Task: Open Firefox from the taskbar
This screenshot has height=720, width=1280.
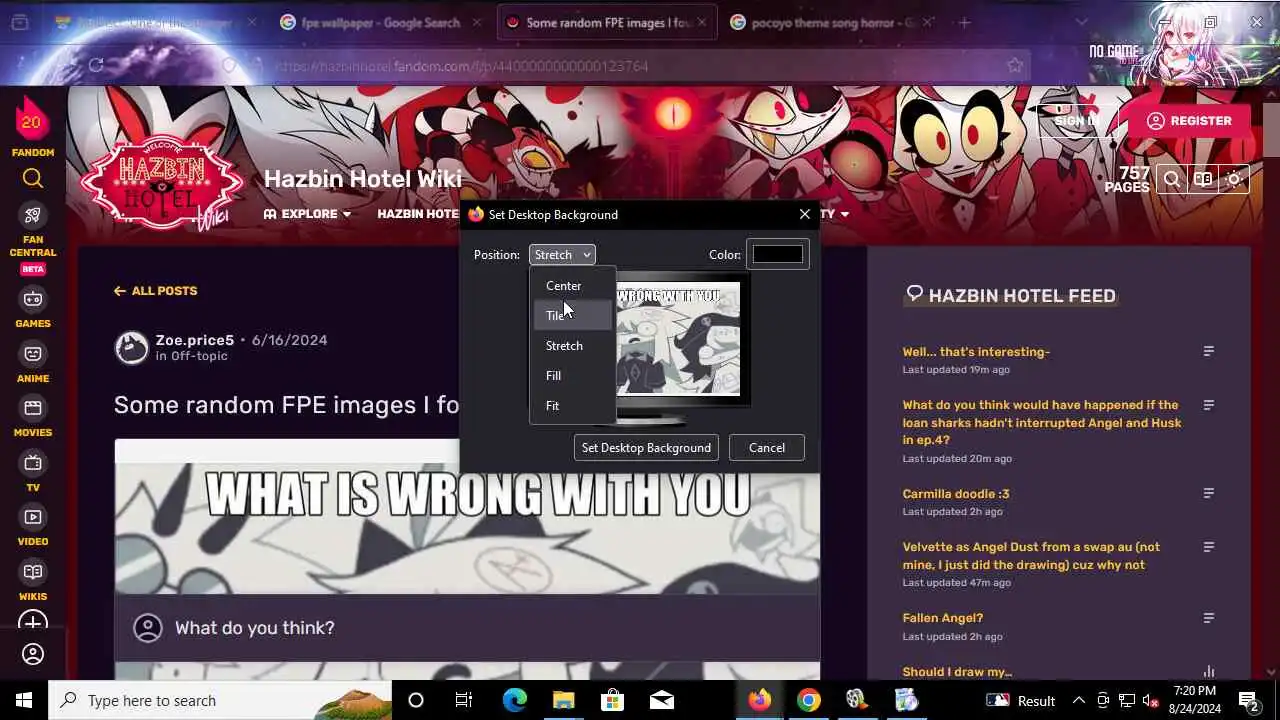Action: pyautogui.click(x=760, y=700)
